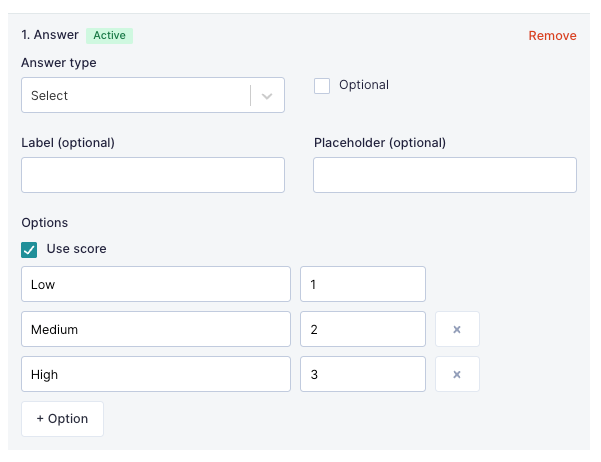Select the score field containing 1
Screen dimensions: 601x462
coord(363,284)
